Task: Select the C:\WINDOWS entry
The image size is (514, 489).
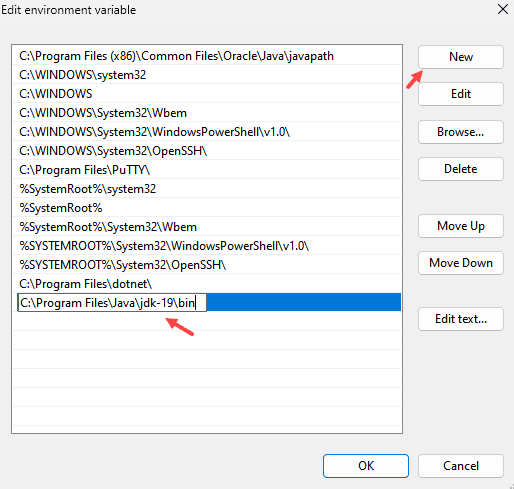Action: click(x=207, y=94)
